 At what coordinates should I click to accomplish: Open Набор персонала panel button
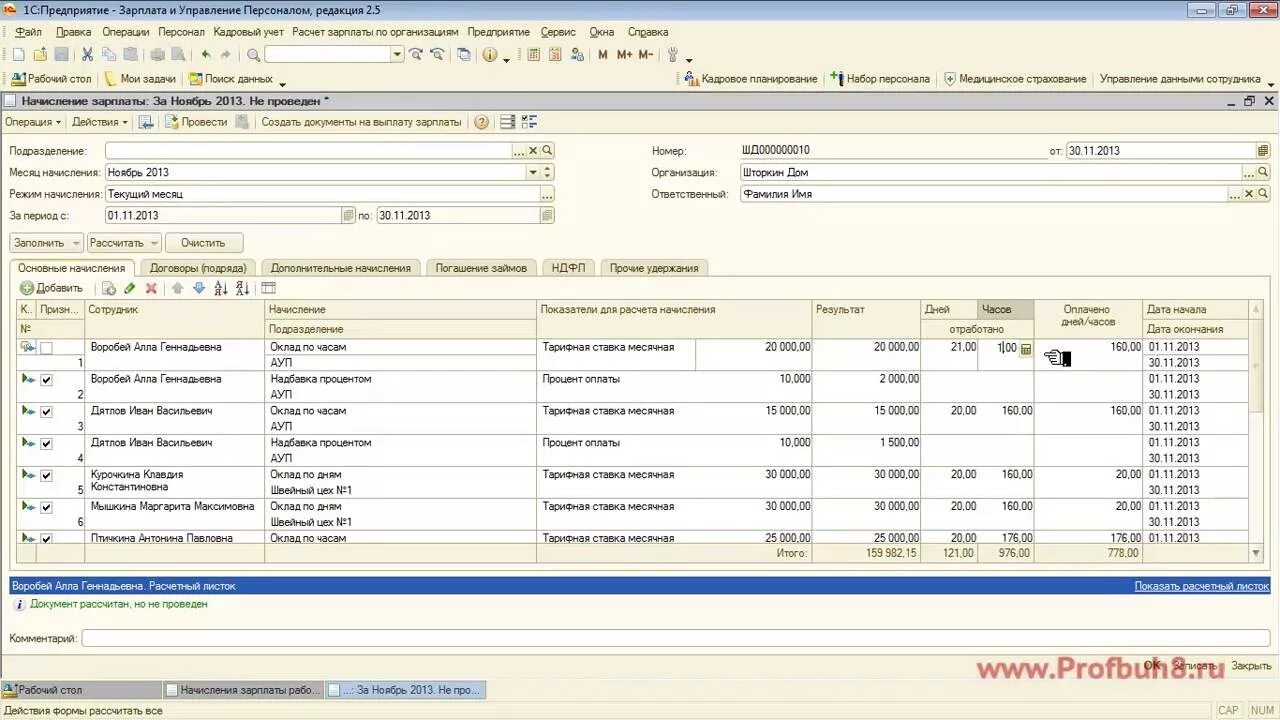click(880, 79)
